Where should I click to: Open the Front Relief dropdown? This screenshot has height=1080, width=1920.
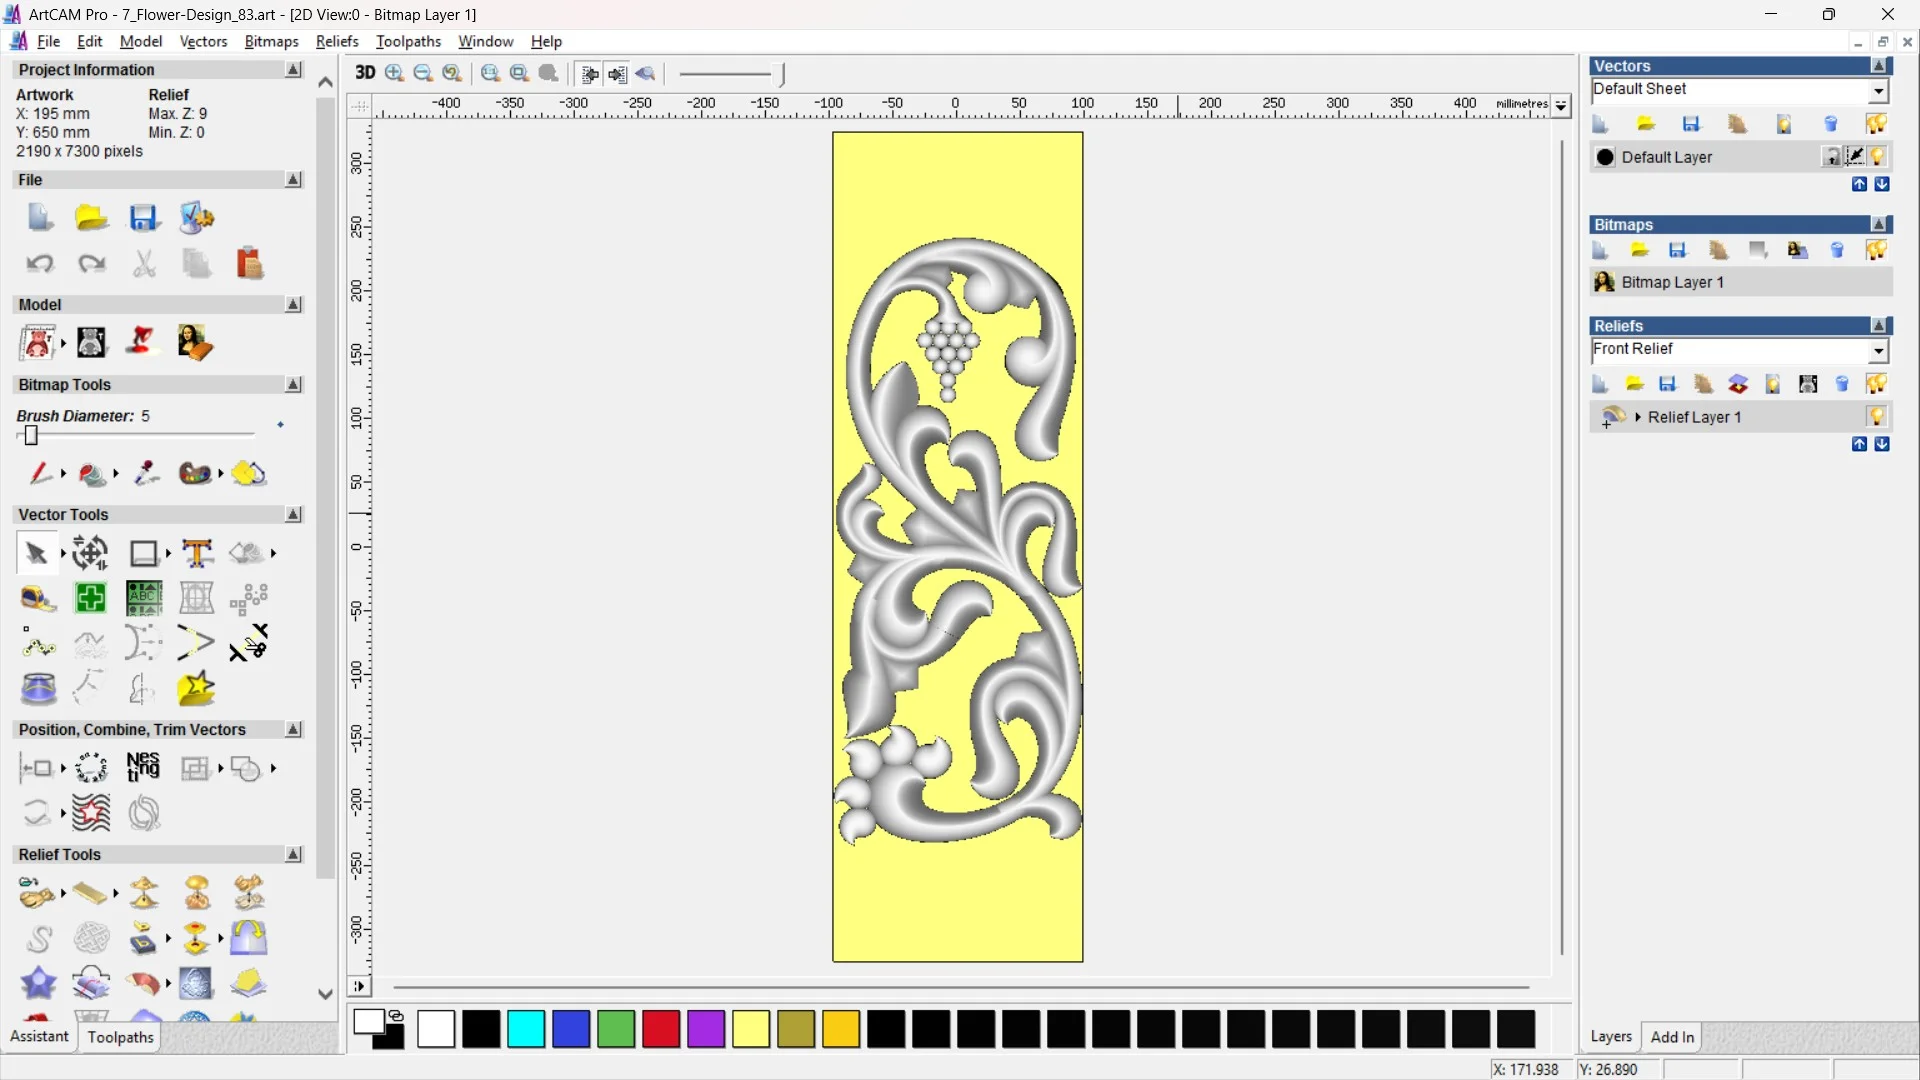[1879, 350]
